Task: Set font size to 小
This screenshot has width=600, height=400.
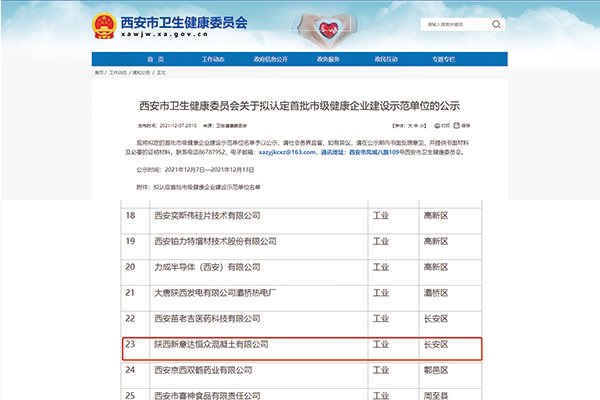Action: 421,126
